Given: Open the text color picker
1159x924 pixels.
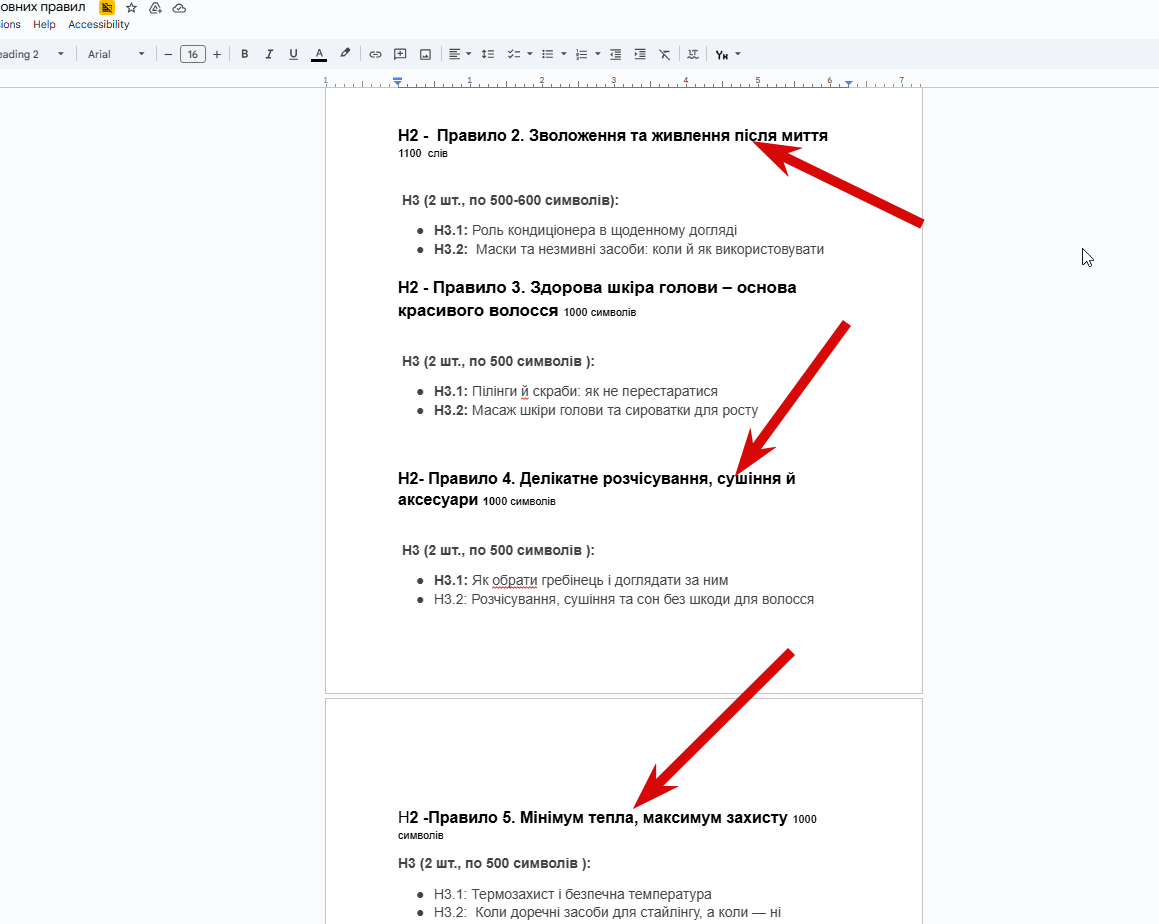Looking at the screenshot, I should 319,54.
